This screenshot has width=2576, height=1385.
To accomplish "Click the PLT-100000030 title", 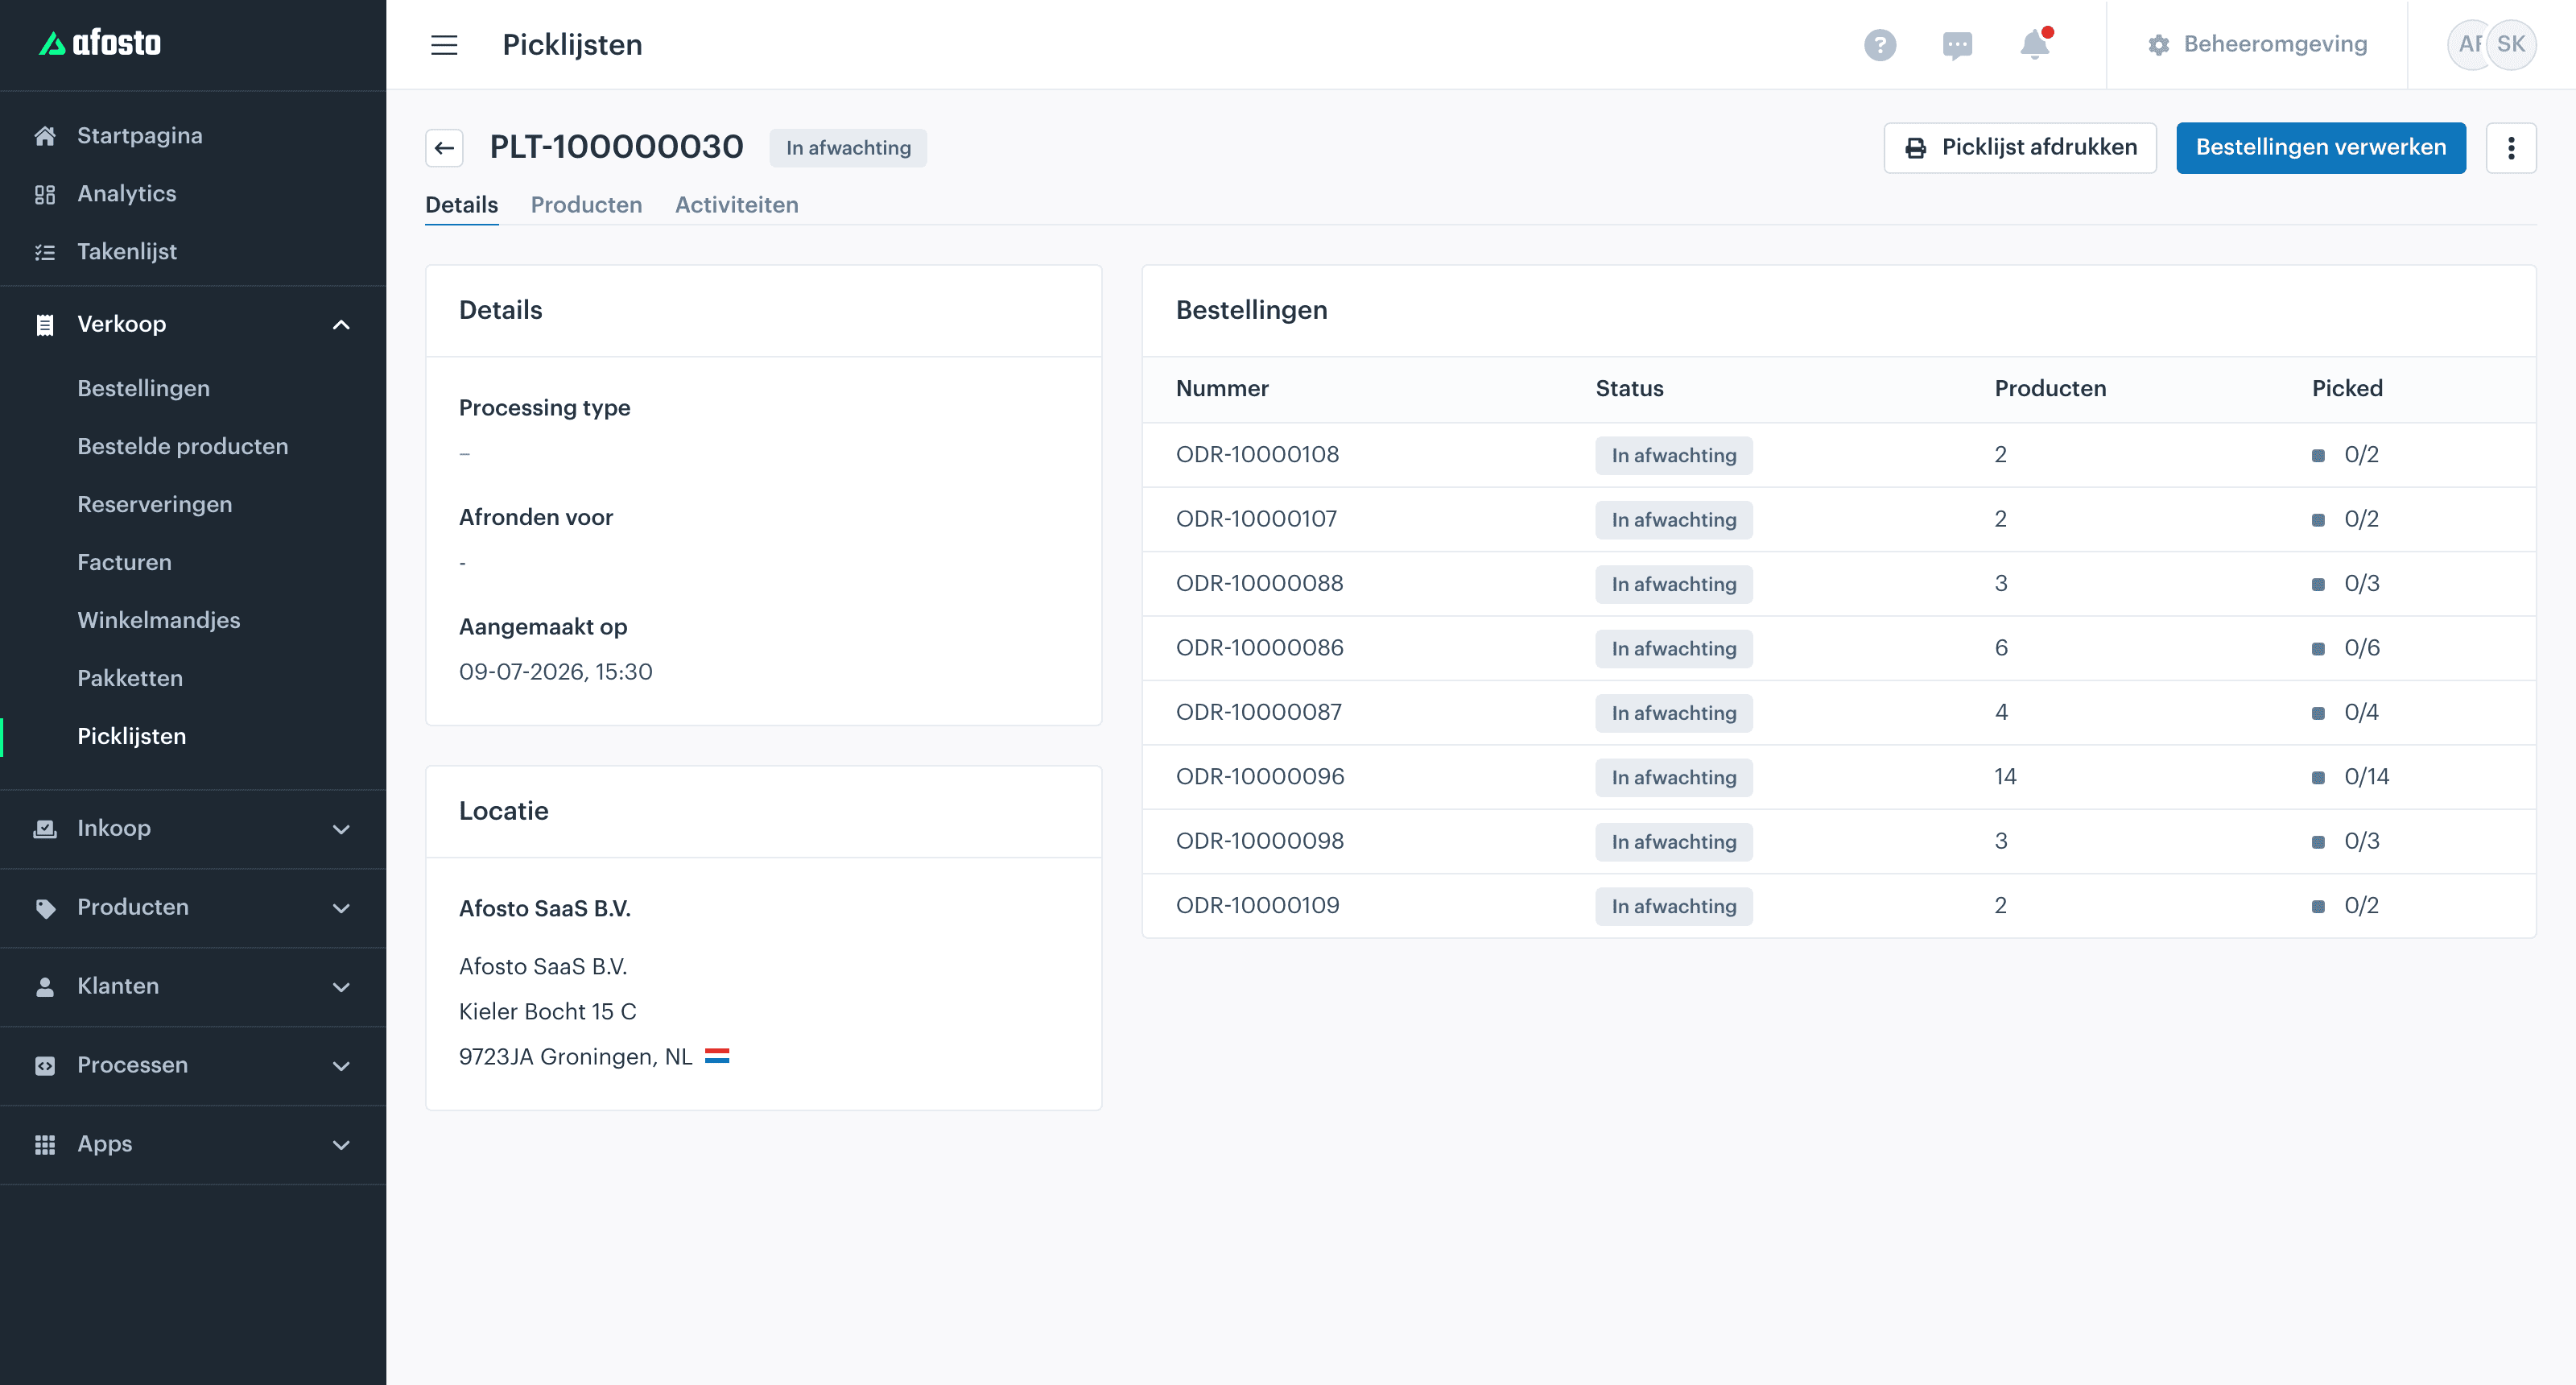I will point(616,148).
